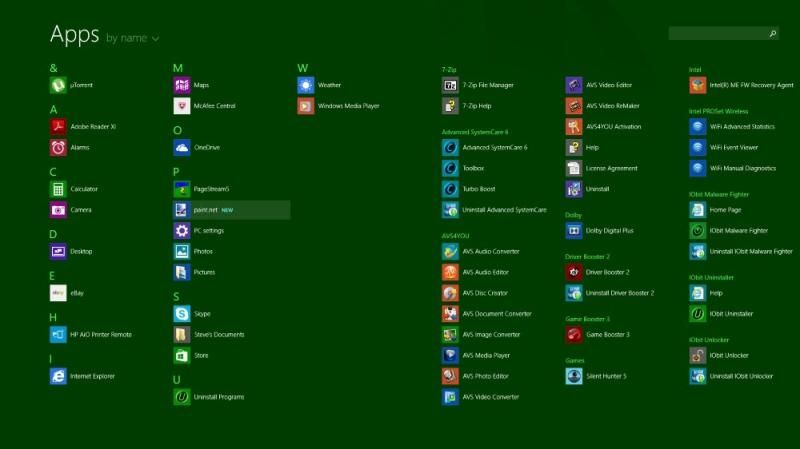Image resolution: width=800 pixels, height=449 pixels.
Task: Open the Desktop tile icon
Action: click(x=58, y=251)
